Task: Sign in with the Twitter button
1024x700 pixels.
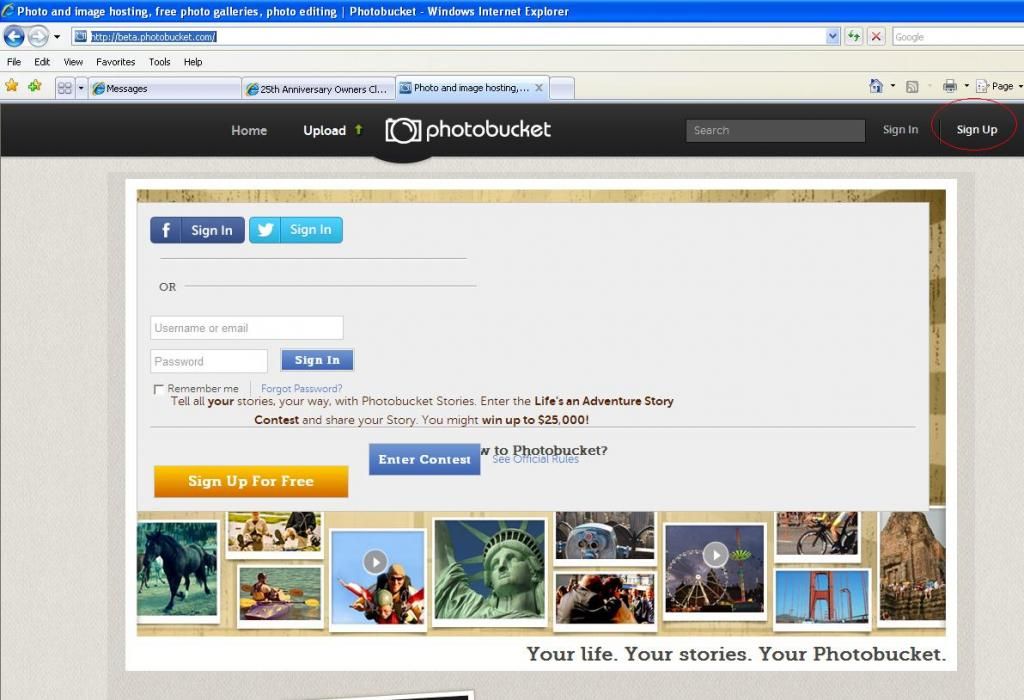Action: tap(295, 230)
